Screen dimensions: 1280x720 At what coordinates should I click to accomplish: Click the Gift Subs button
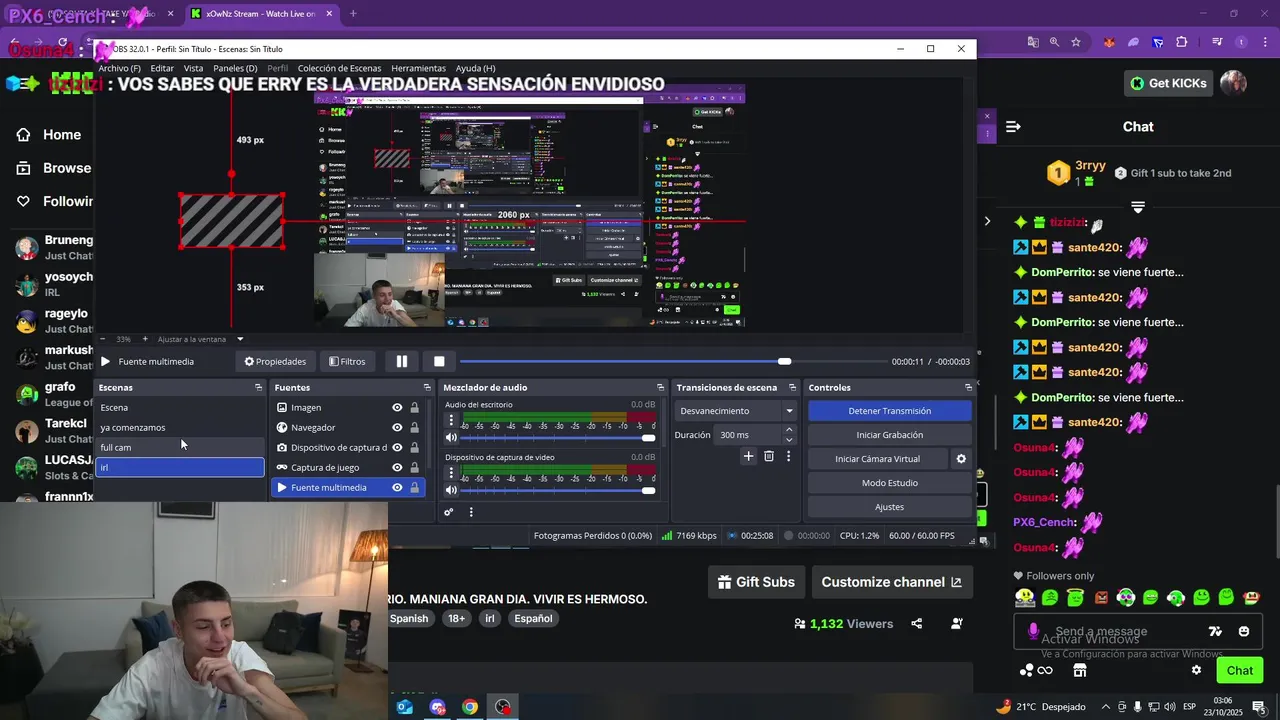click(756, 582)
